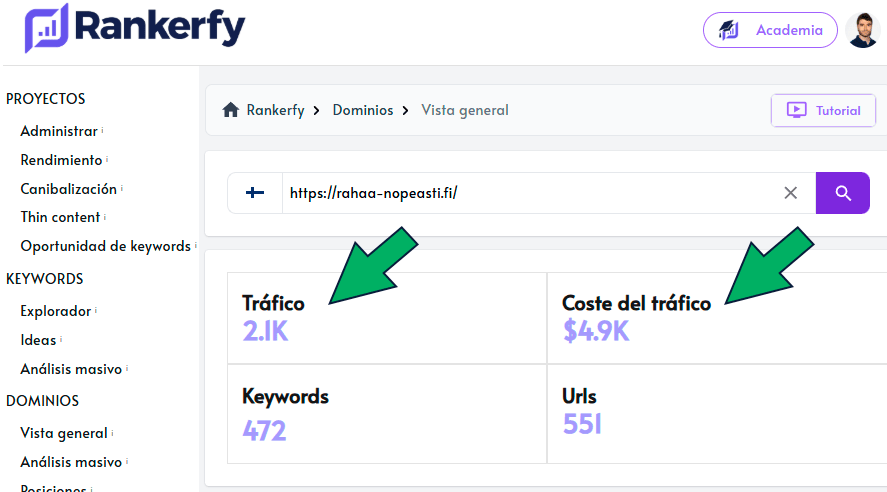Go to Dominios in breadcrumb
This screenshot has width=887, height=492.
pyautogui.click(x=362, y=110)
